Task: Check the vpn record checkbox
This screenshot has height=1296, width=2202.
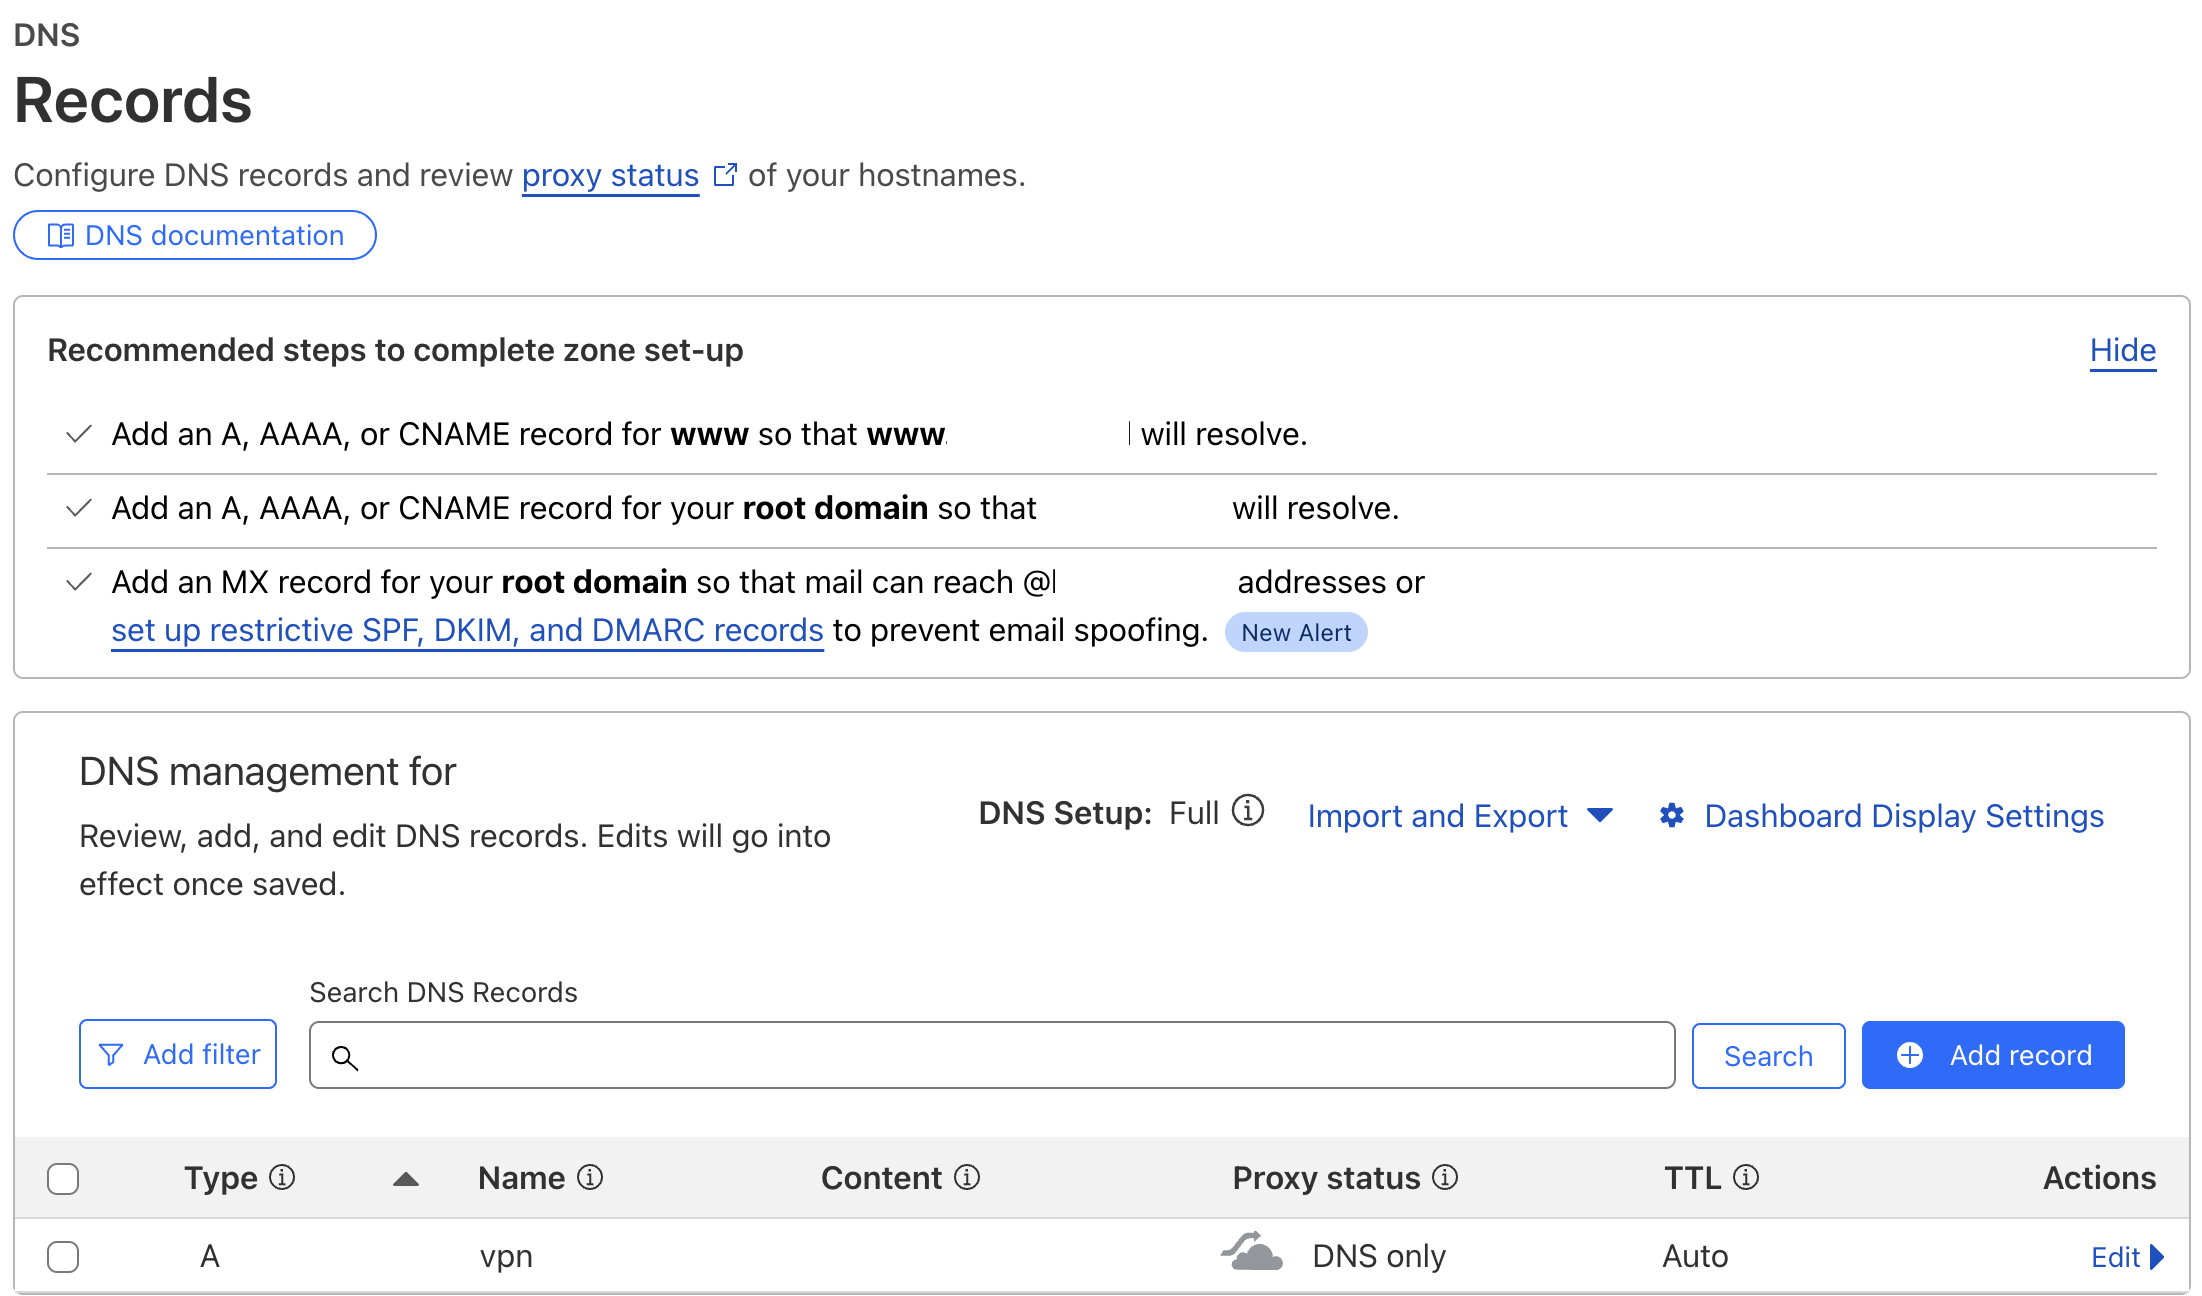Action: [x=63, y=1256]
